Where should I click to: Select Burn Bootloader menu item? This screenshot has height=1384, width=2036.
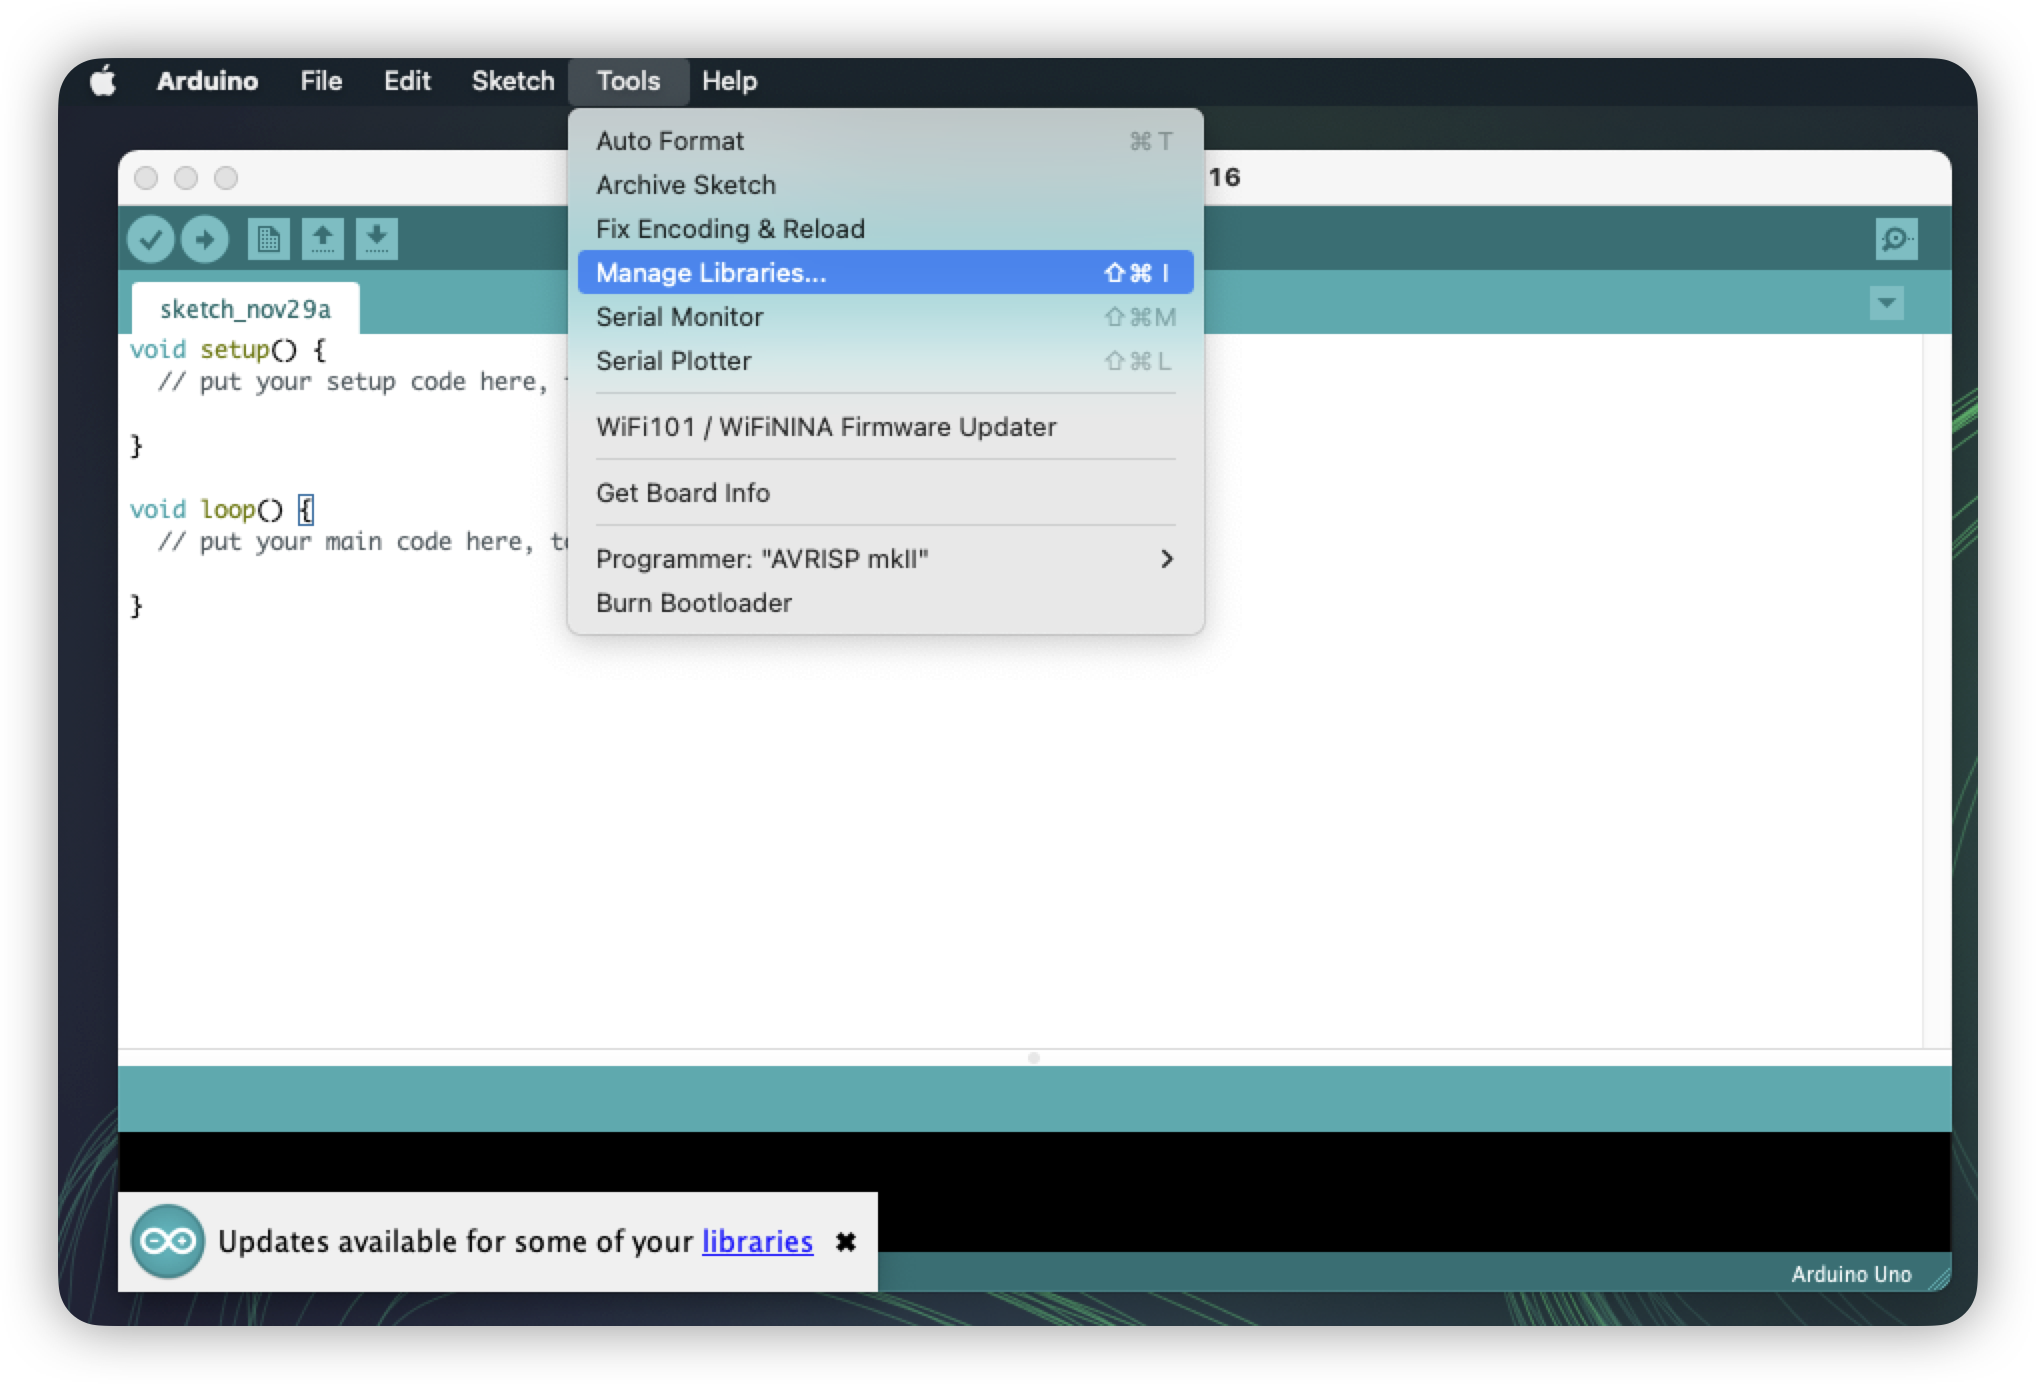[x=694, y=603]
